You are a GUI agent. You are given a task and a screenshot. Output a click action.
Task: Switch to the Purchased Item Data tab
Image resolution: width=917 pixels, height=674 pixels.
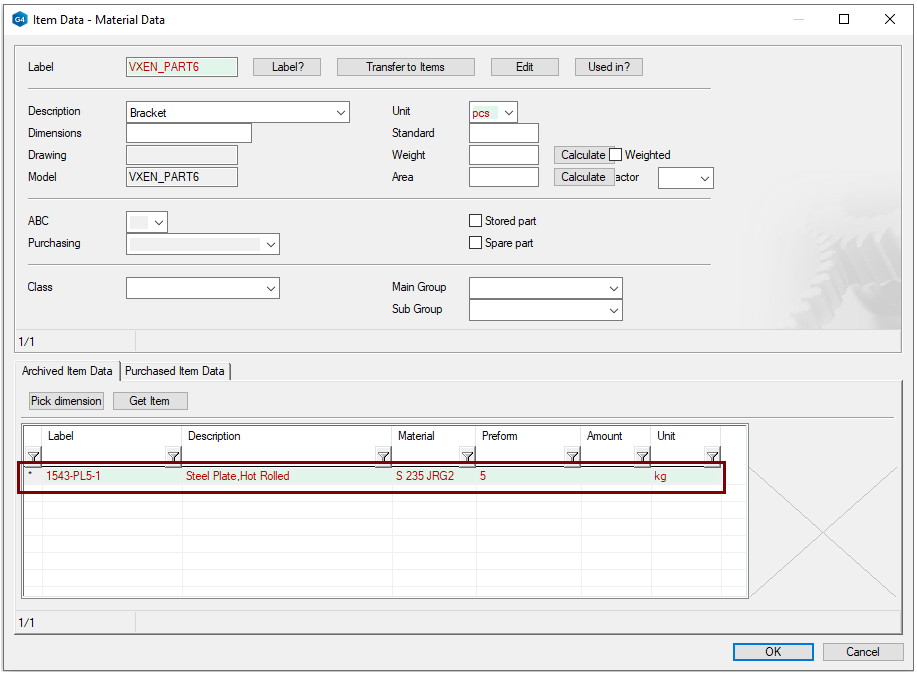175,371
